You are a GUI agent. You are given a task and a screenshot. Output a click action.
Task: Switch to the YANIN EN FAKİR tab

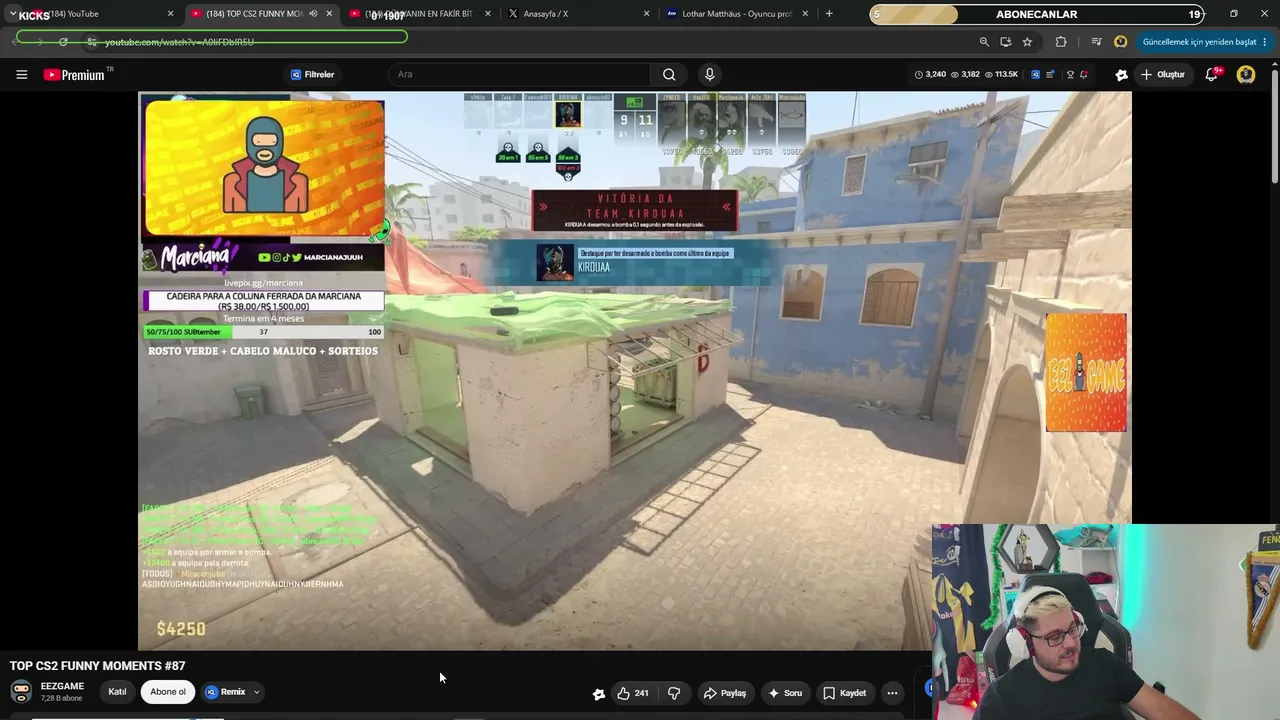point(420,14)
